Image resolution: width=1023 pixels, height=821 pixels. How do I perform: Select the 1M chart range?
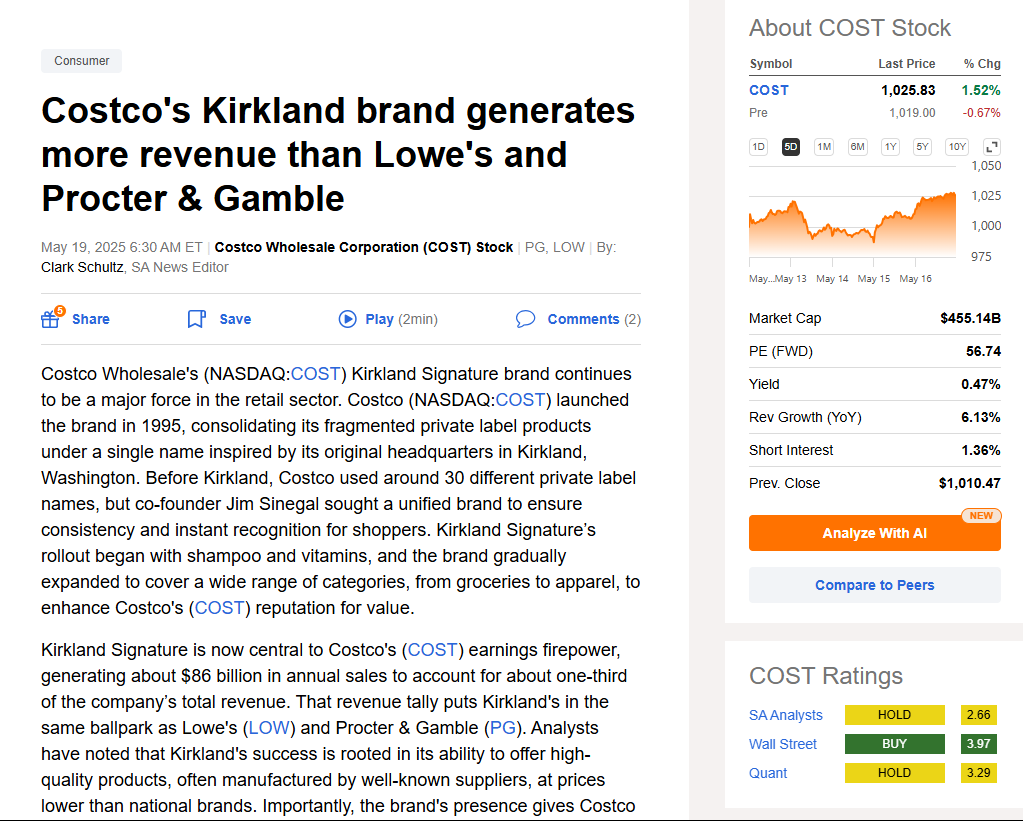(824, 147)
